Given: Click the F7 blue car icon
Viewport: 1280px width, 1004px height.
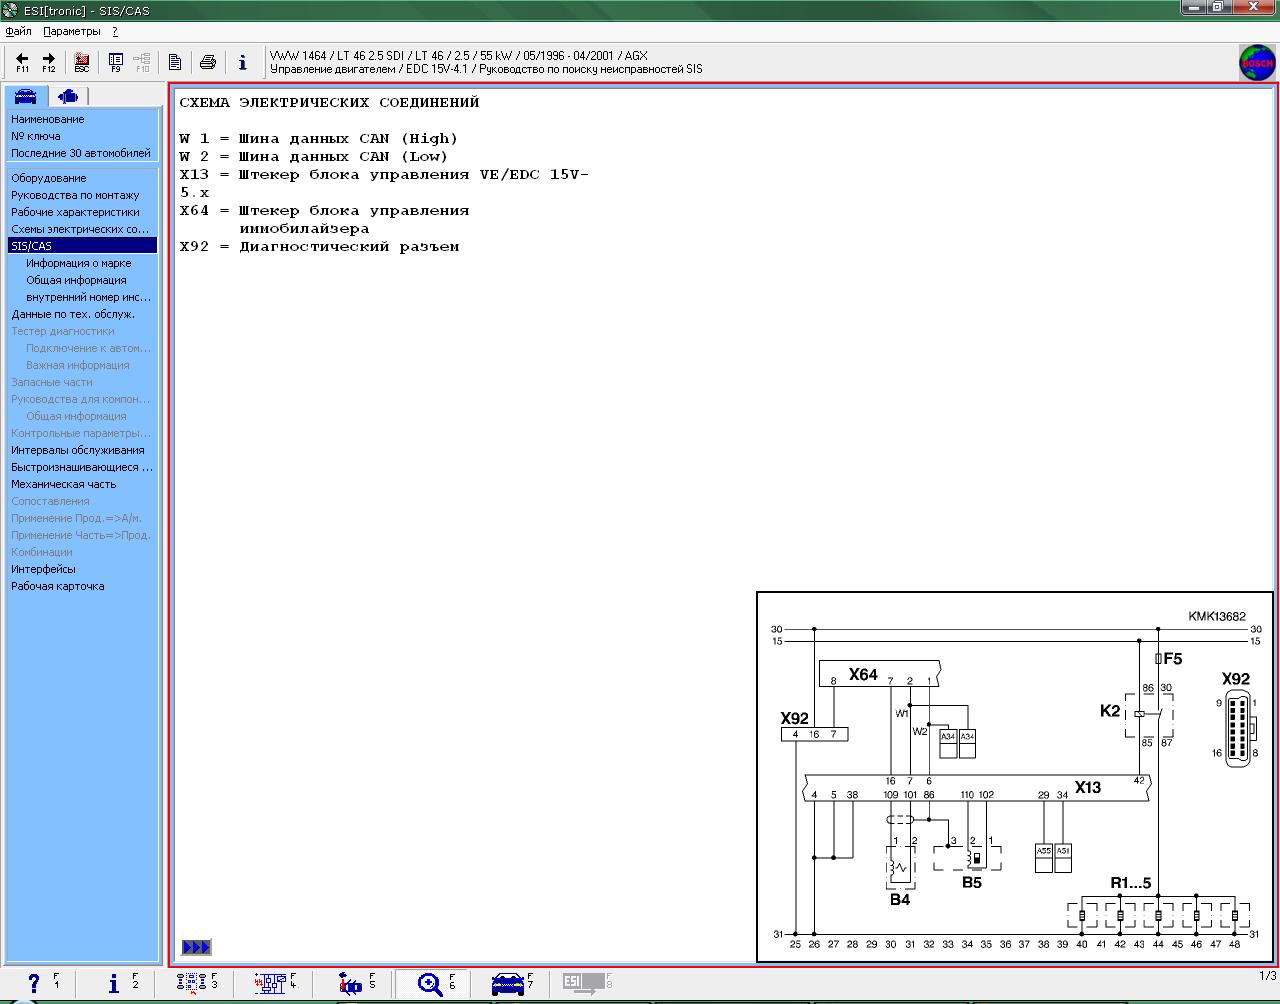Looking at the screenshot, I should click(509, 984).
